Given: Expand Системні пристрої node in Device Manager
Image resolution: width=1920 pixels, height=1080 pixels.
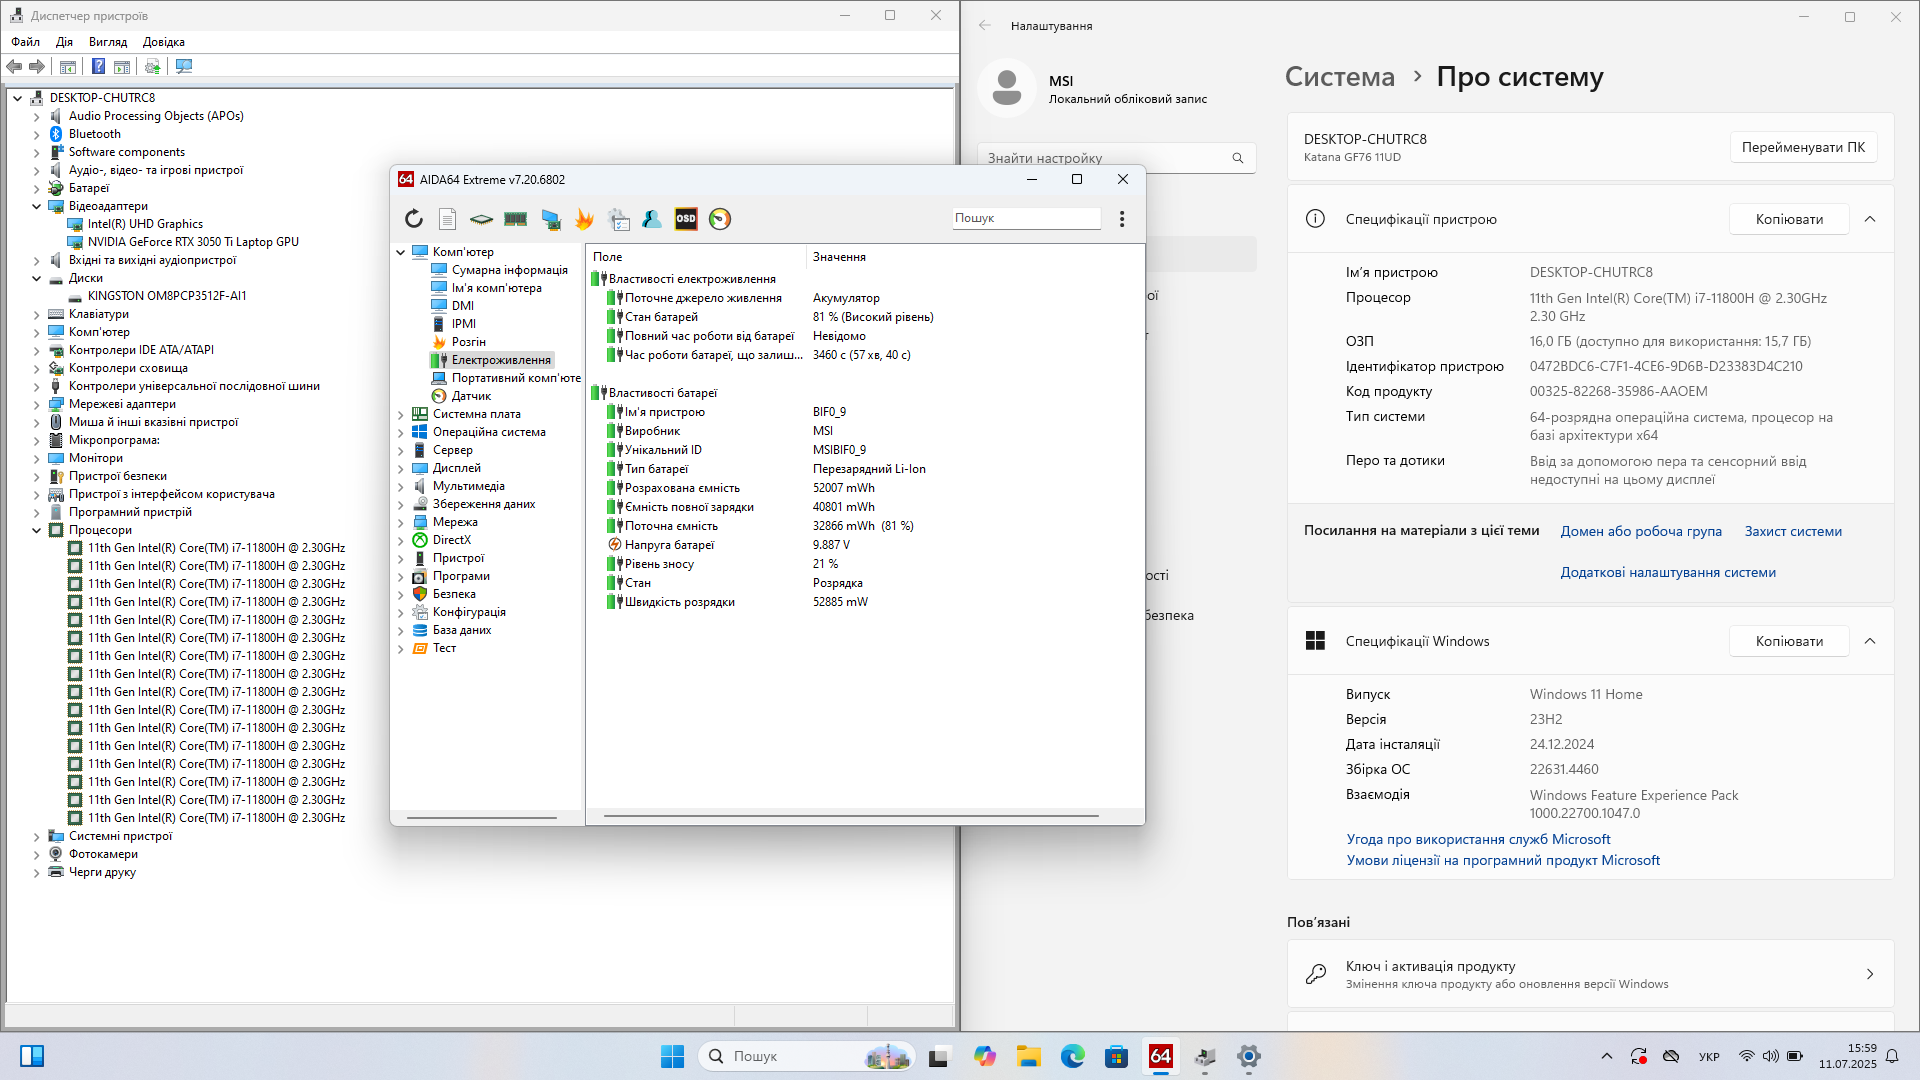Looking at the screenshot, I should coord(37,836).
